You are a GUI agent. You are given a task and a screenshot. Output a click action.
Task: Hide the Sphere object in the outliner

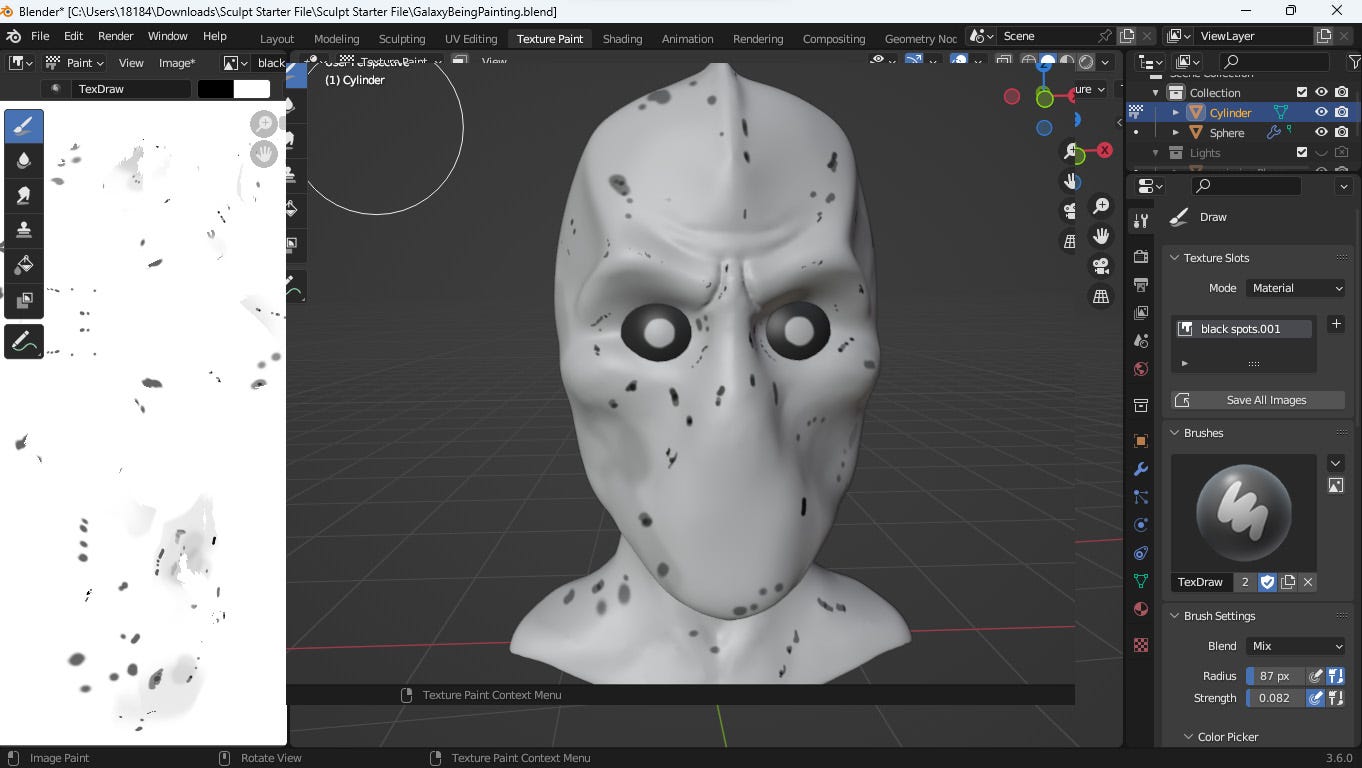[x=1321, y=132]
